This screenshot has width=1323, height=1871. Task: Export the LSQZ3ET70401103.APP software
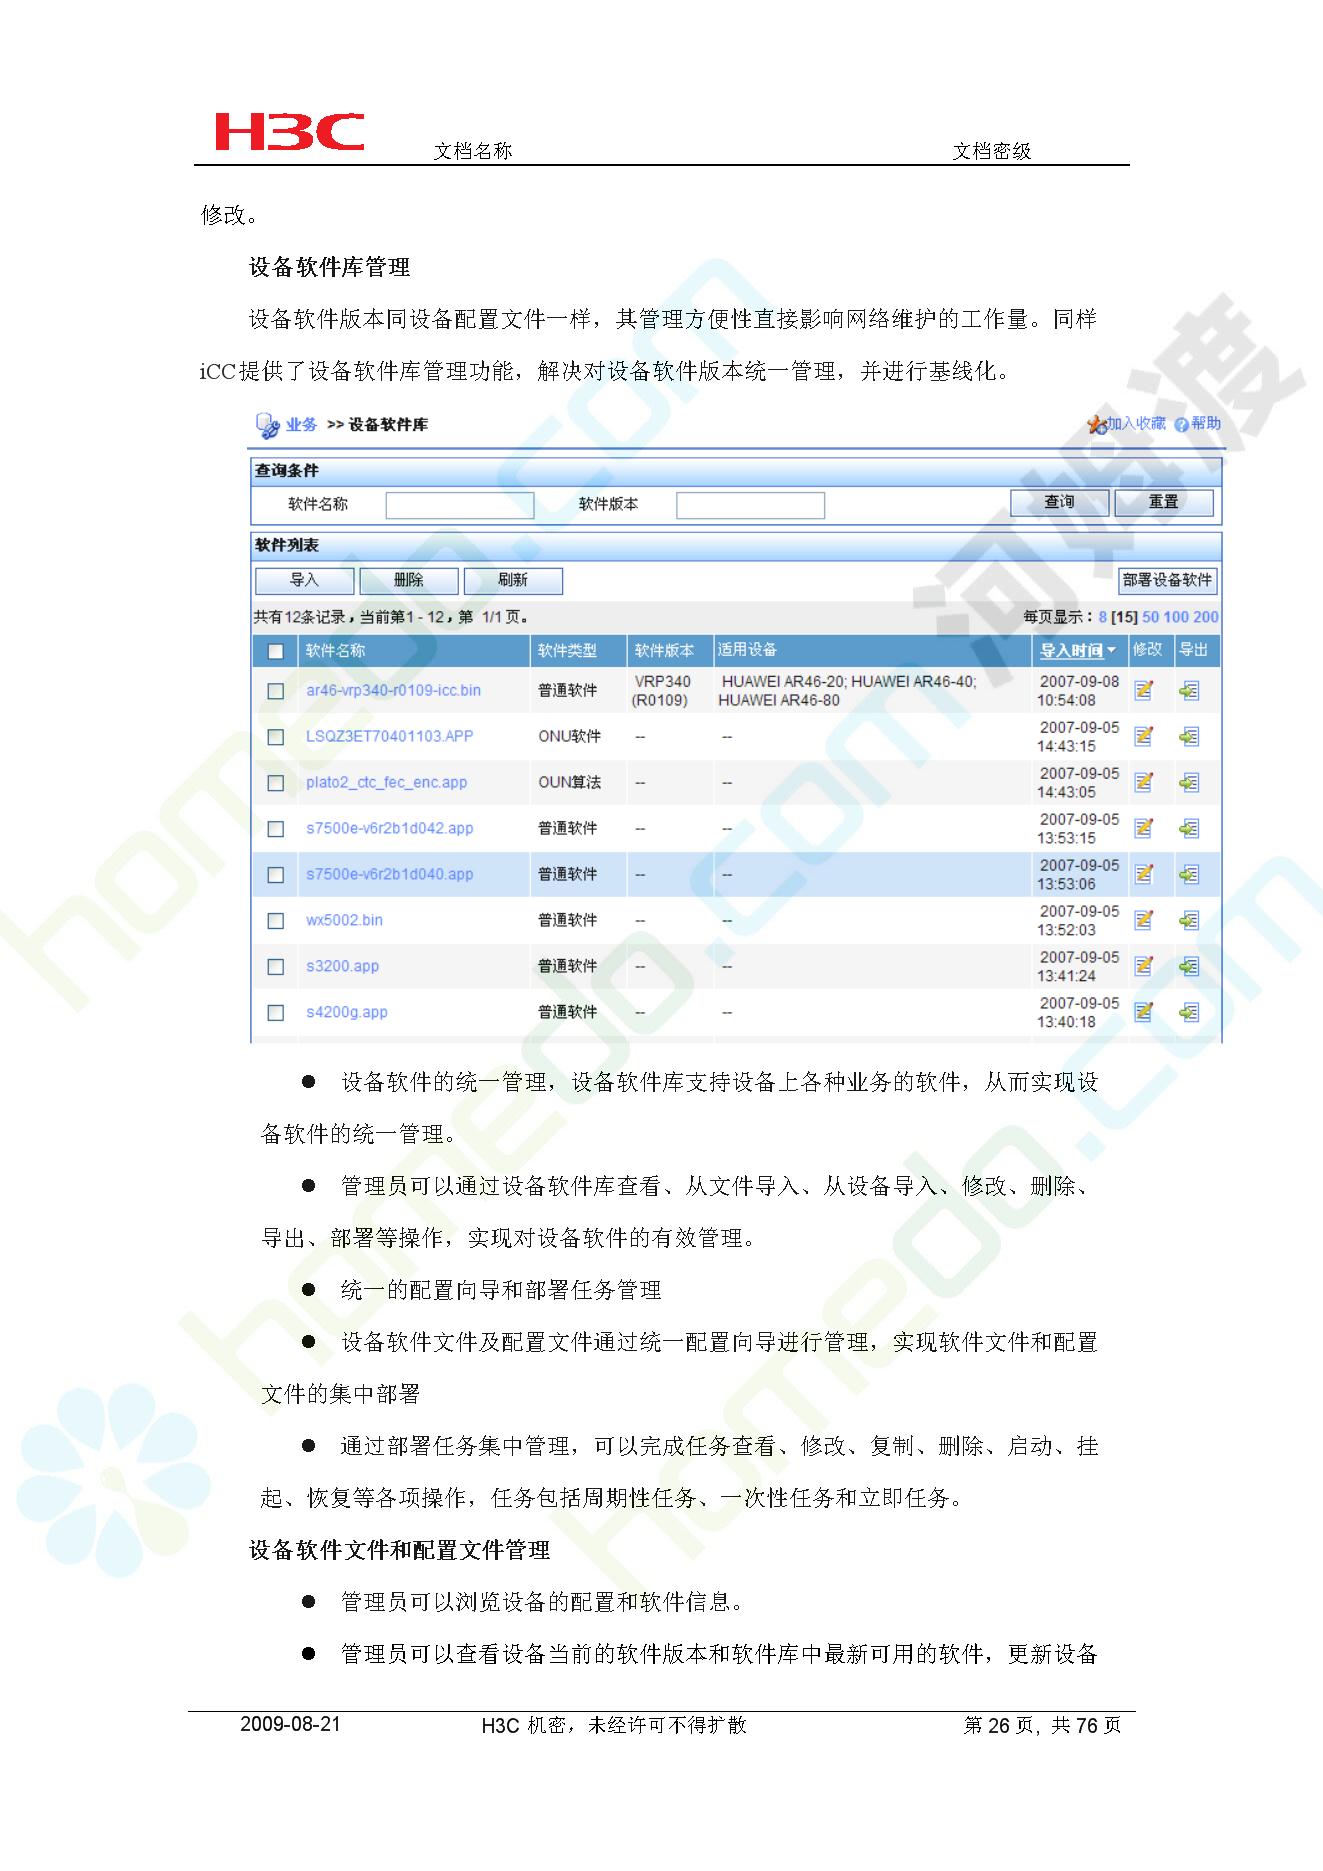click(1189, 736)
